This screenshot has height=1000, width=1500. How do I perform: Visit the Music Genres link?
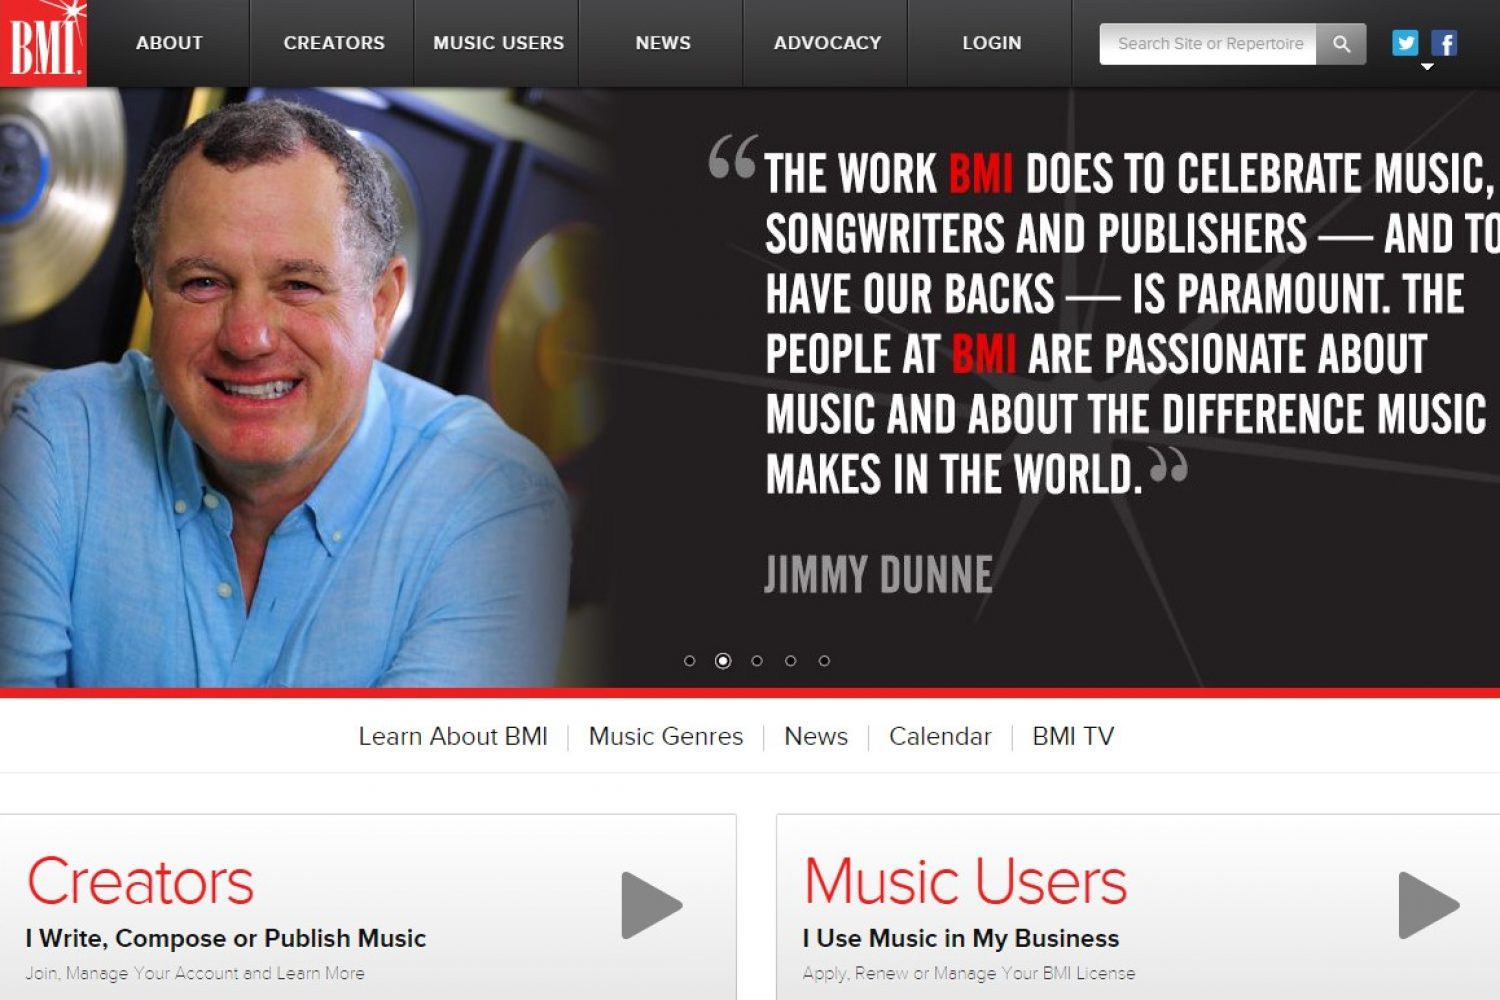pyautogui.click(x=666, y=737)
